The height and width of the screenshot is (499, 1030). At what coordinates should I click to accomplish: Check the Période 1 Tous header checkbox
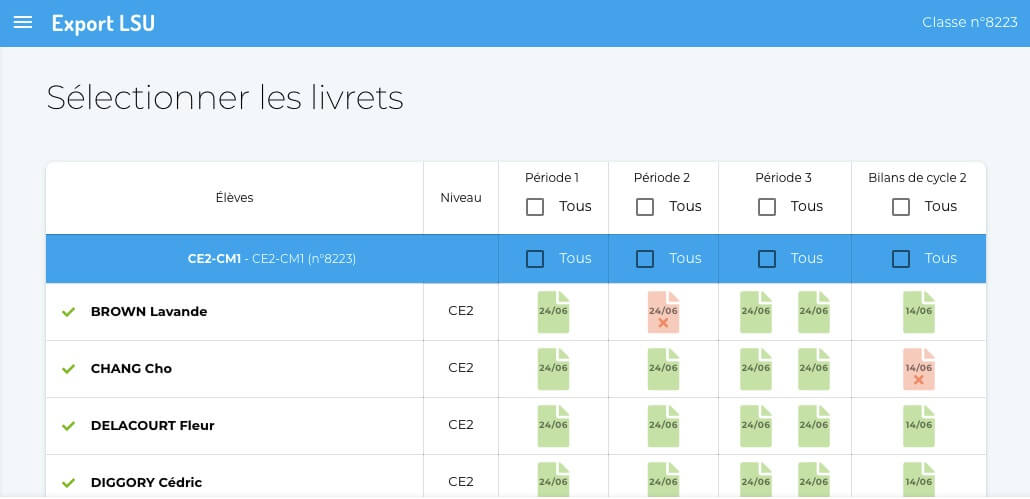coord(535,207)
